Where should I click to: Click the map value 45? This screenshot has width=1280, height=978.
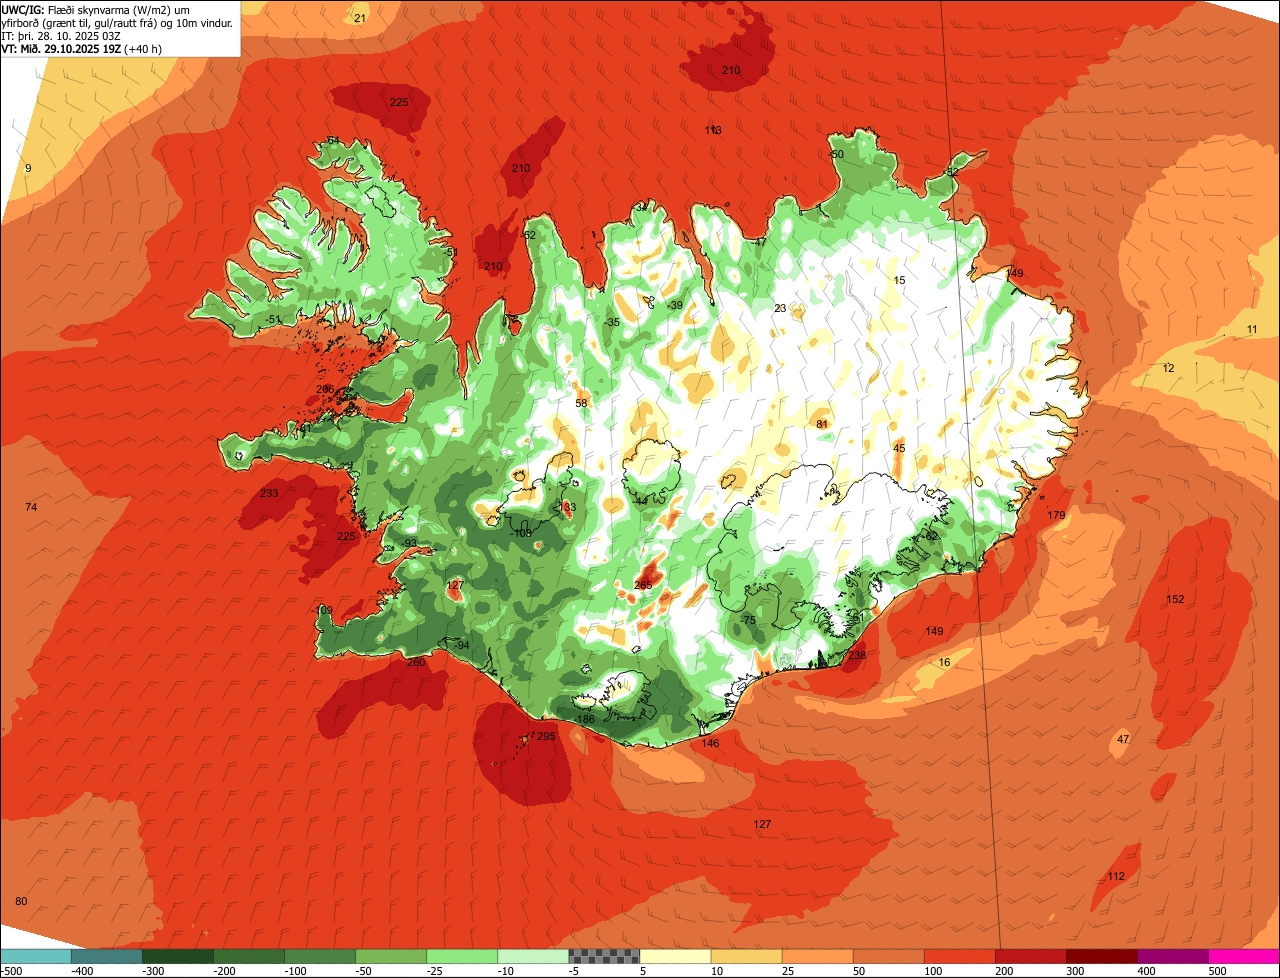(x=899, y=448)
